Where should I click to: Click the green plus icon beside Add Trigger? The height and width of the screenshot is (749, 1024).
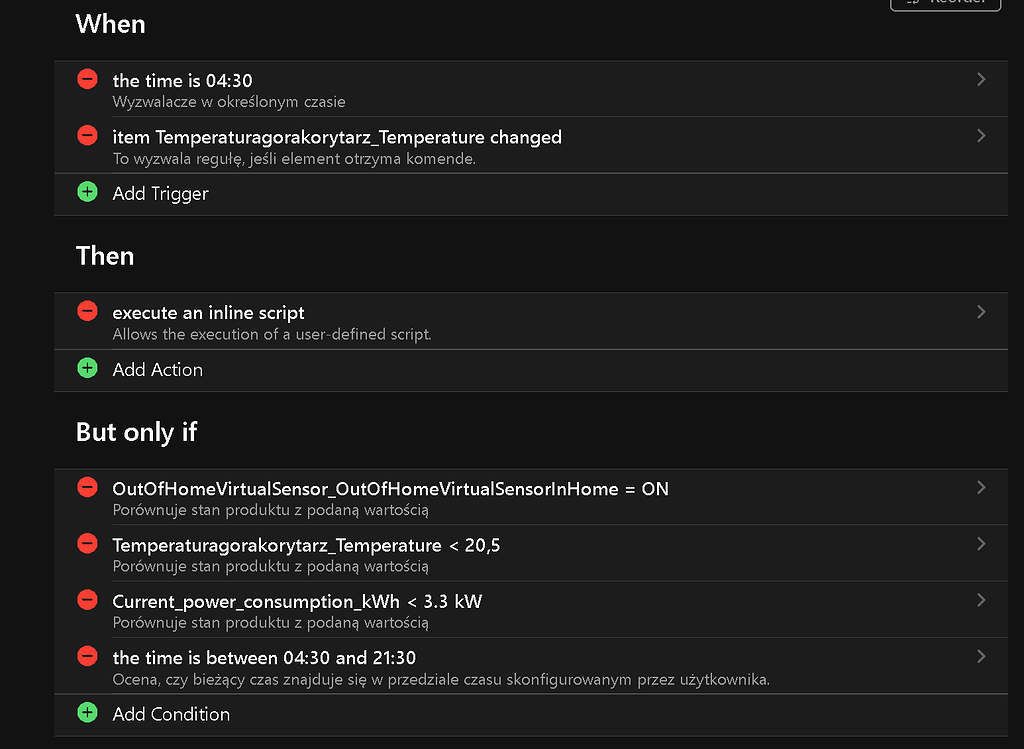(87, 192)
